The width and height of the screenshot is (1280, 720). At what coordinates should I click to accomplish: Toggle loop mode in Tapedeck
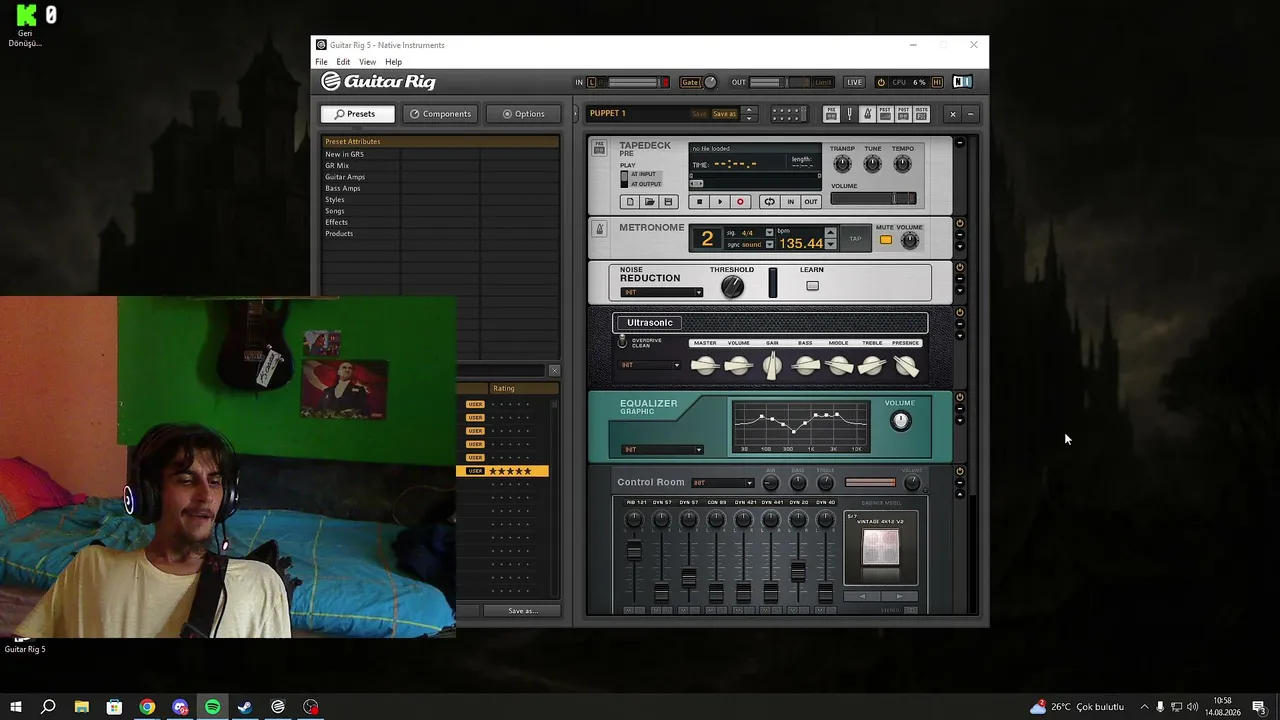pos(769,202)
